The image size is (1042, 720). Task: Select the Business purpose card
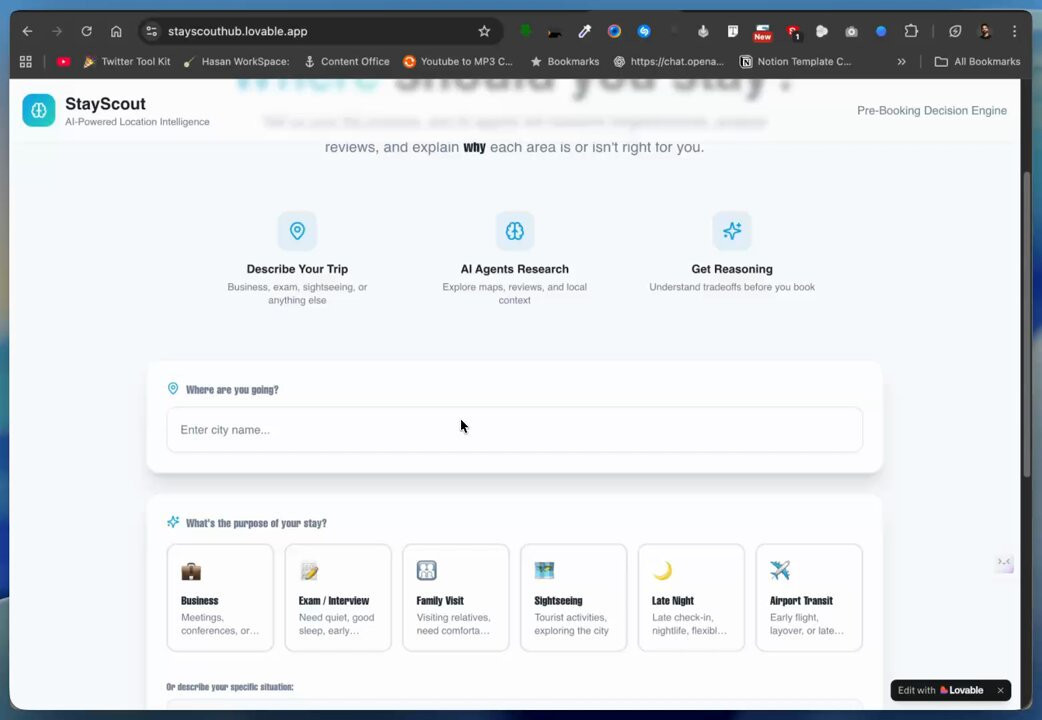click(220, 598)
